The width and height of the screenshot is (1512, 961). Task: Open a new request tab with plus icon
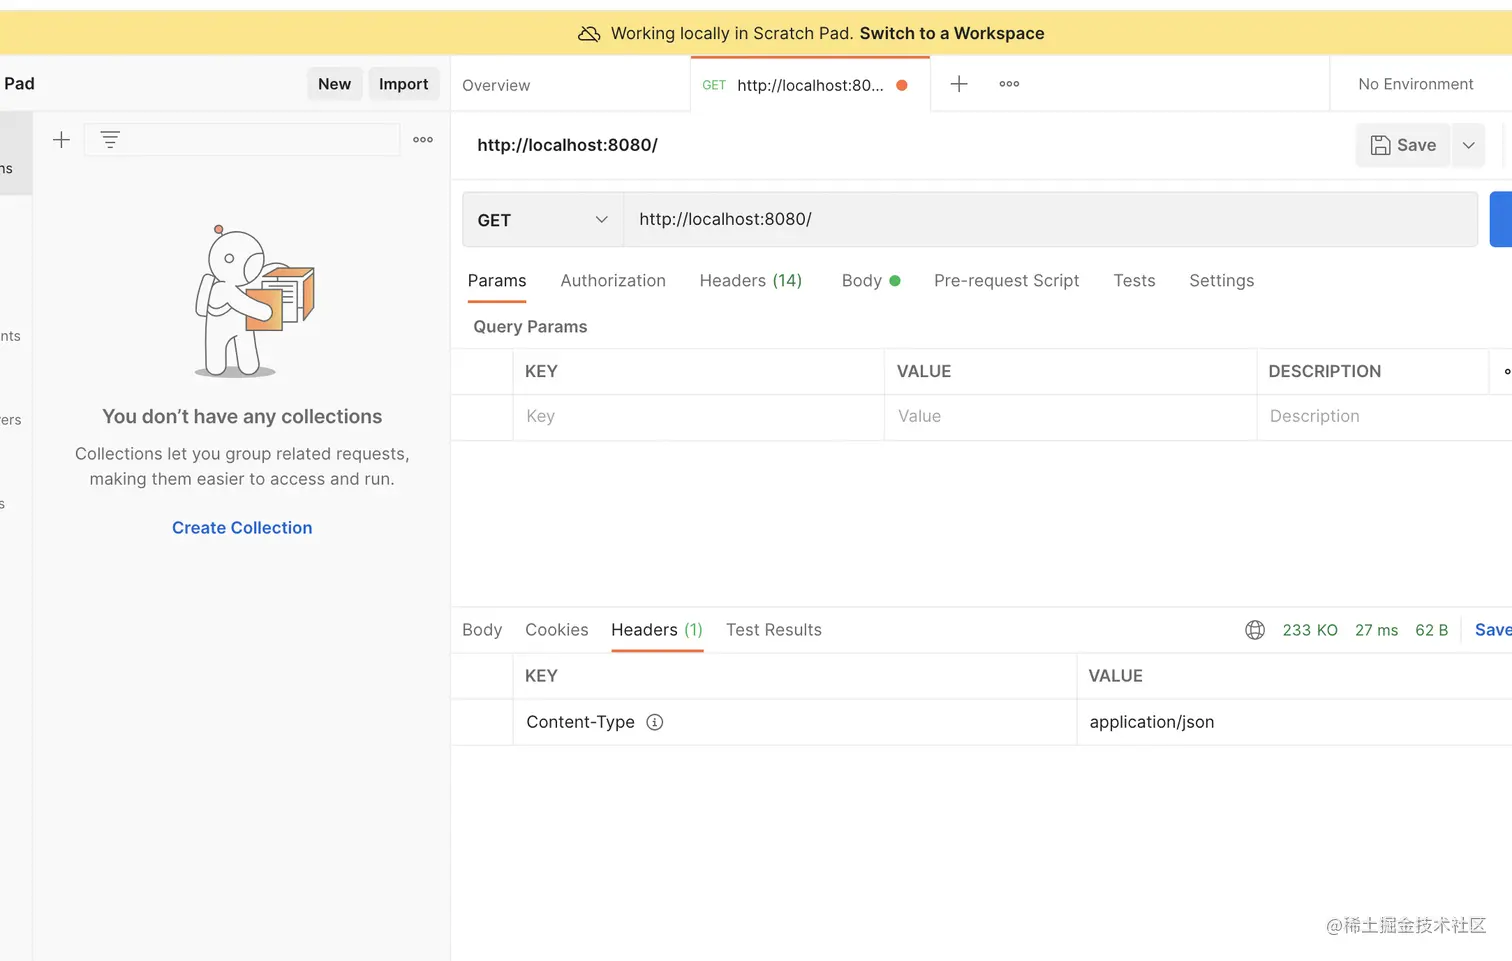coord(958,84)
